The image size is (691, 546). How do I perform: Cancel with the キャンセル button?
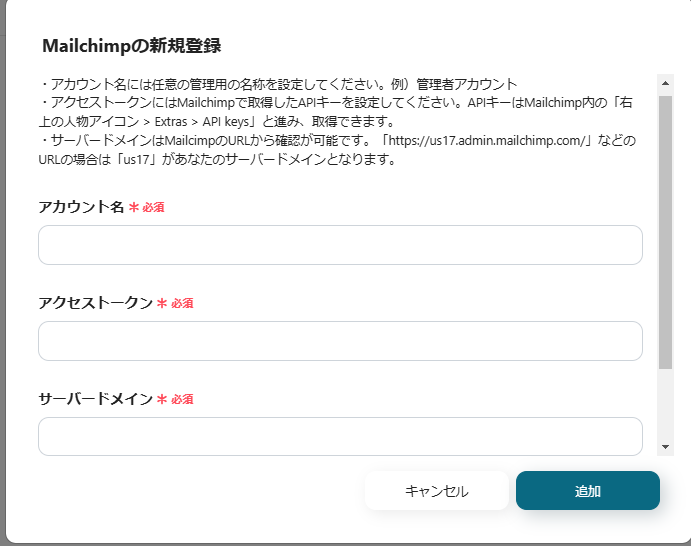point(437,491)
